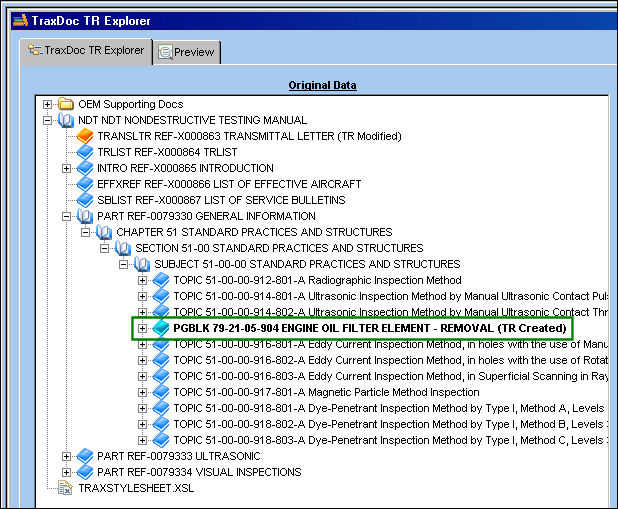
Task: Switch to the TraxDoc TR Explorer tab
Action: 86,51
